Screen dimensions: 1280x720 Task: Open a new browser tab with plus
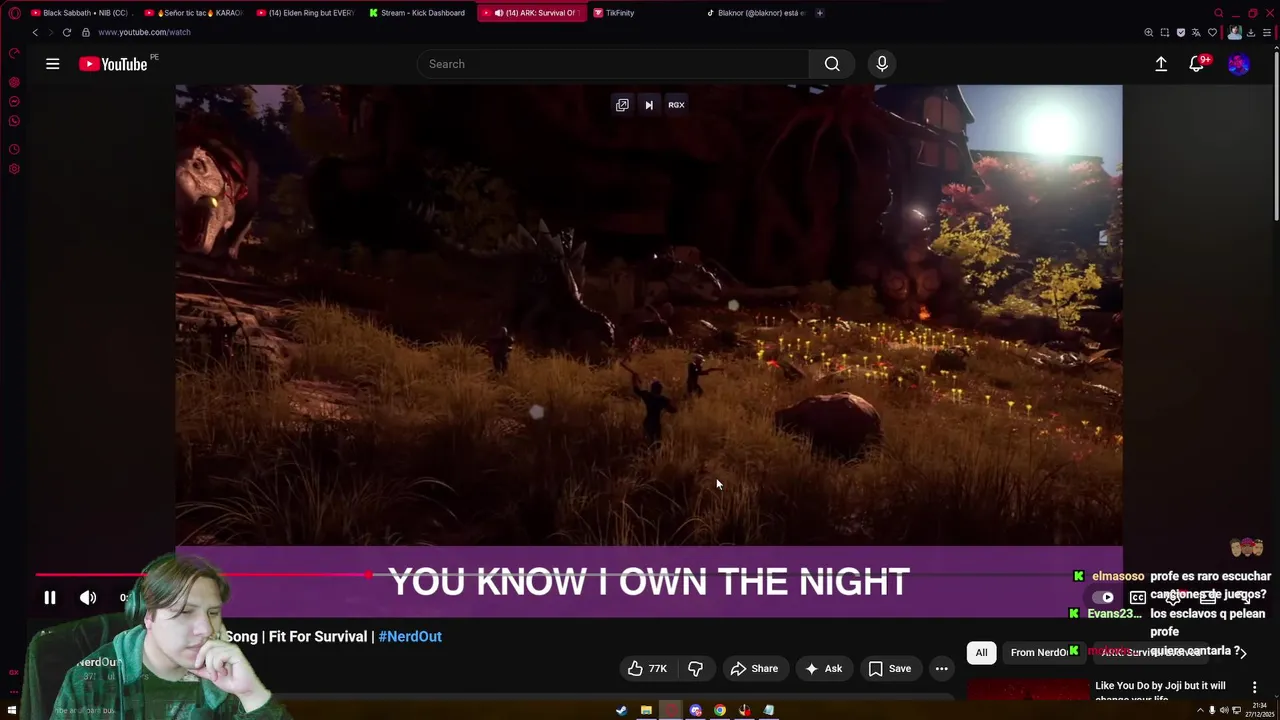(819, 13)
